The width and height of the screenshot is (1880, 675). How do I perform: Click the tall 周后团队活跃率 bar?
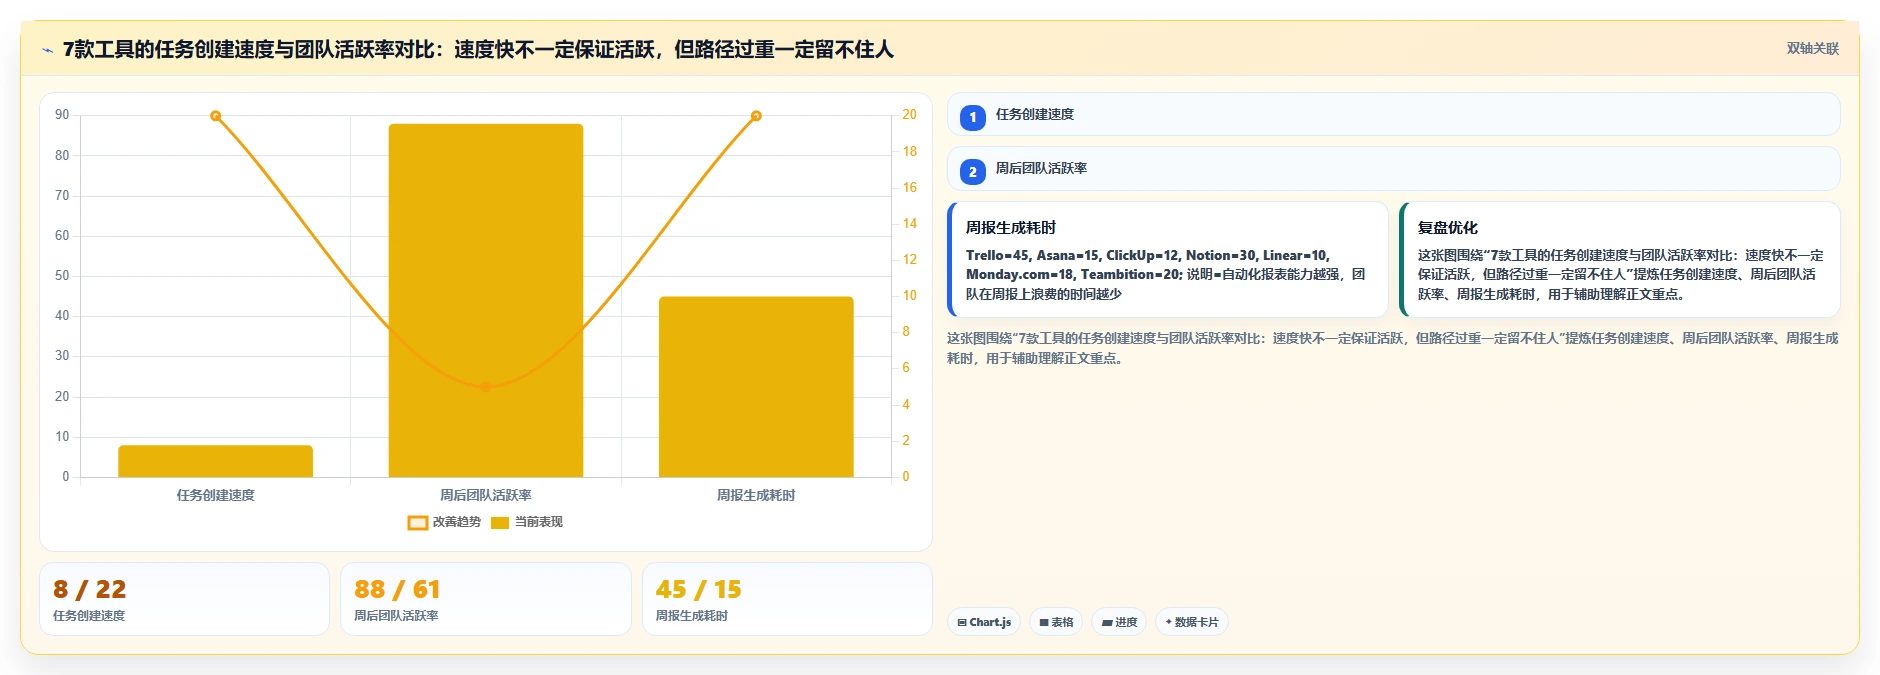pos(485,300)
